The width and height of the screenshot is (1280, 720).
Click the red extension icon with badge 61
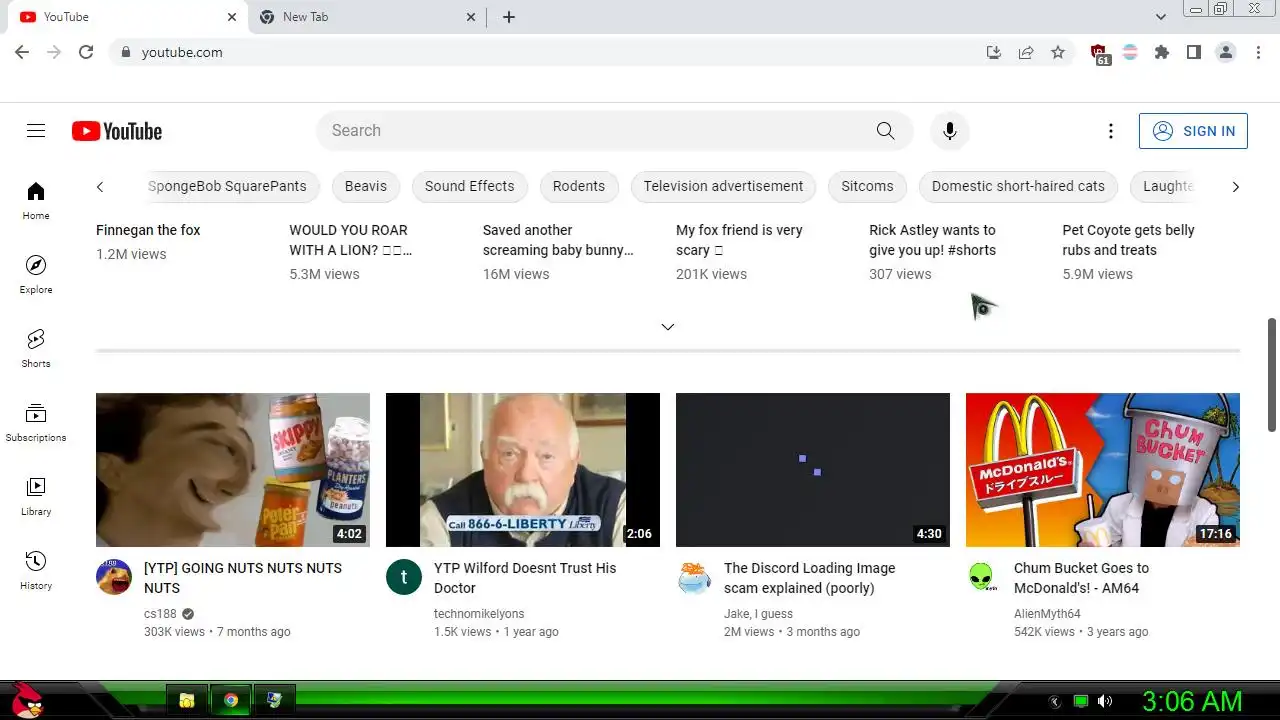[x=1100, y=54]
